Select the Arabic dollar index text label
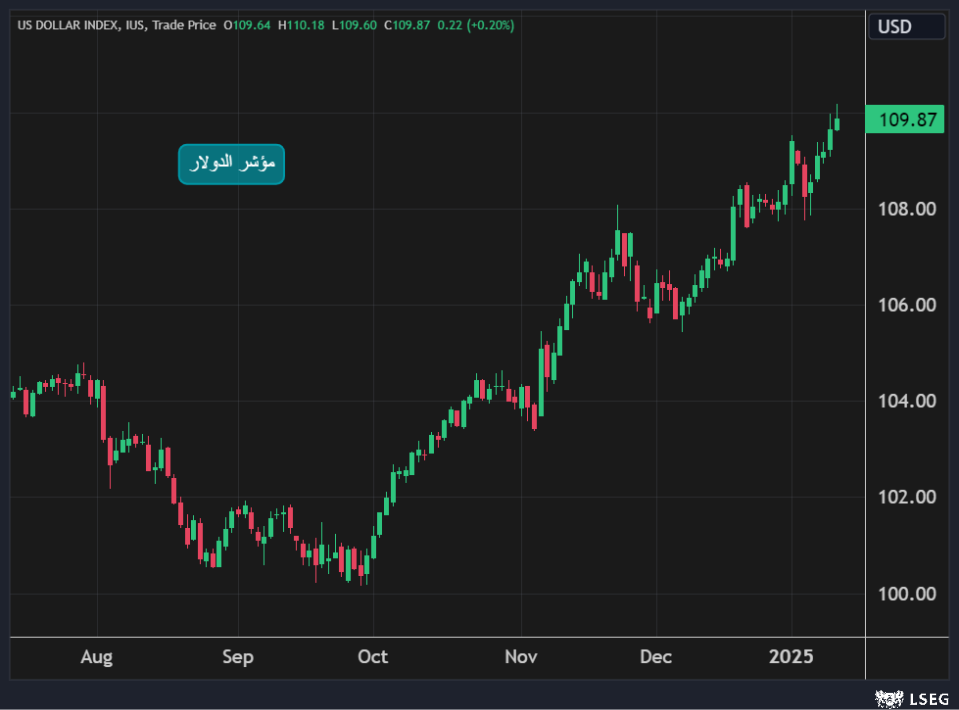959x710 pixels. pos(231,164)
